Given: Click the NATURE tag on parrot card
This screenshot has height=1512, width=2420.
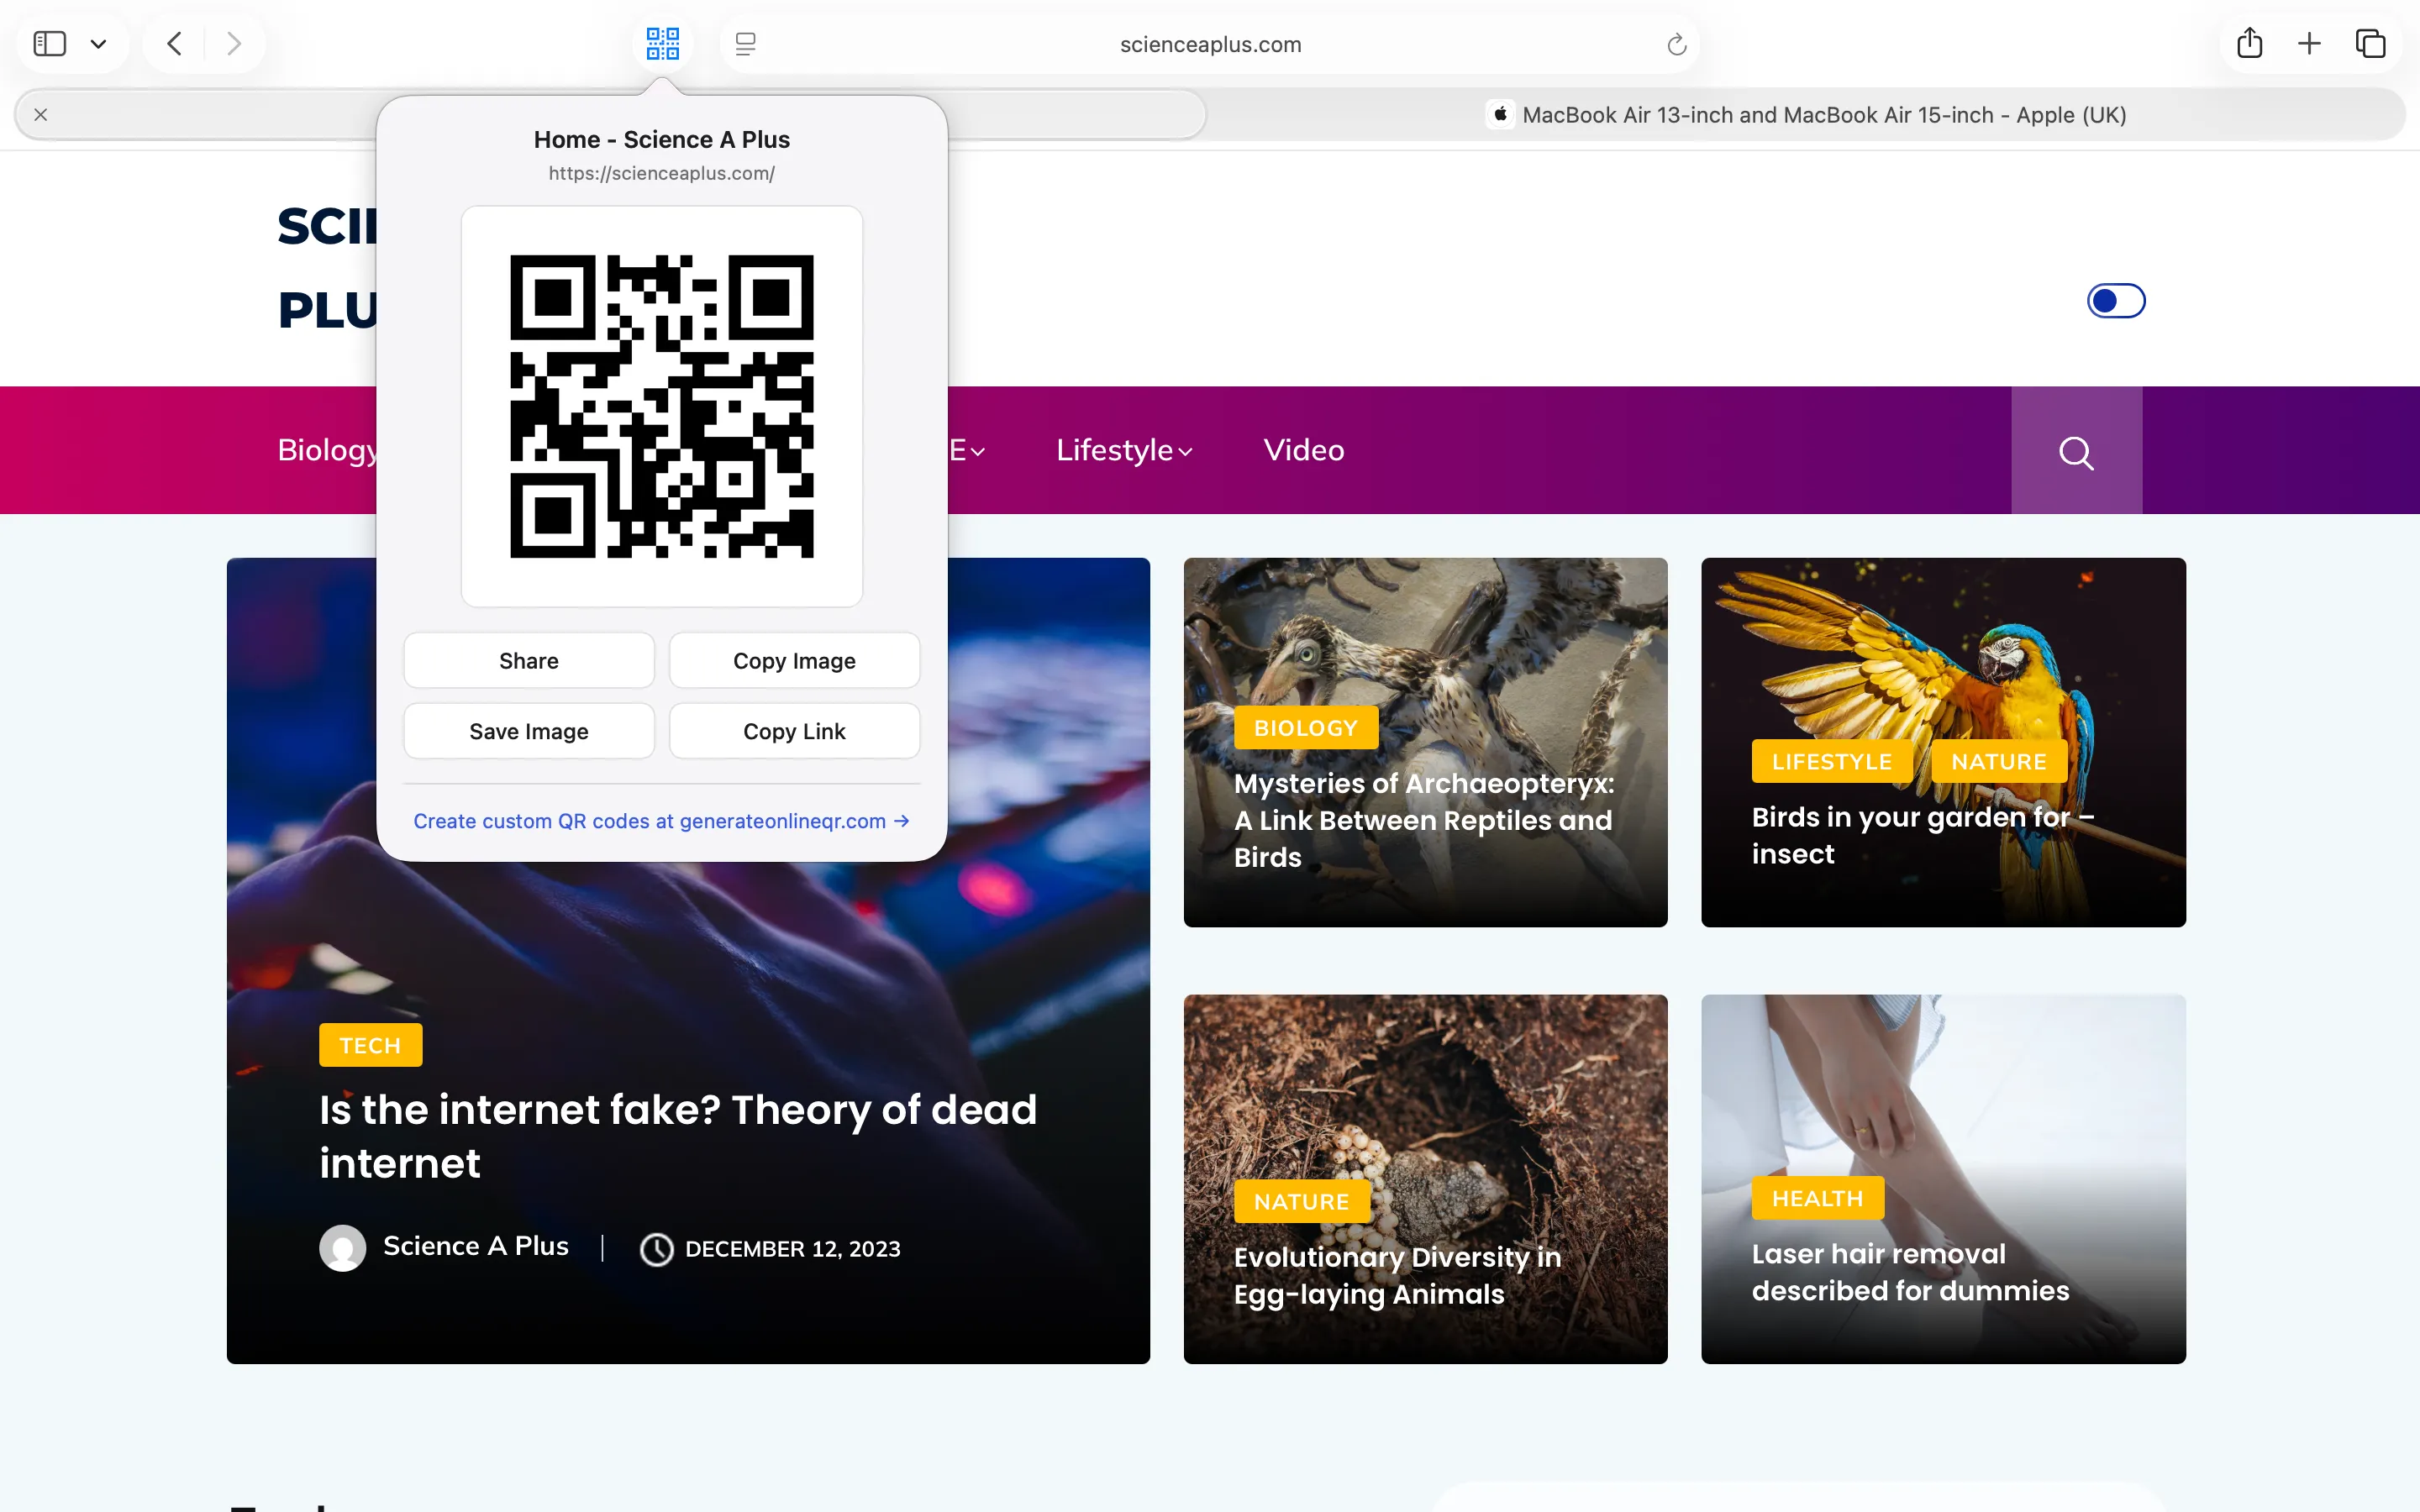Looking at the screenshot, I should pyautogui.click(x=1998, y=762).
